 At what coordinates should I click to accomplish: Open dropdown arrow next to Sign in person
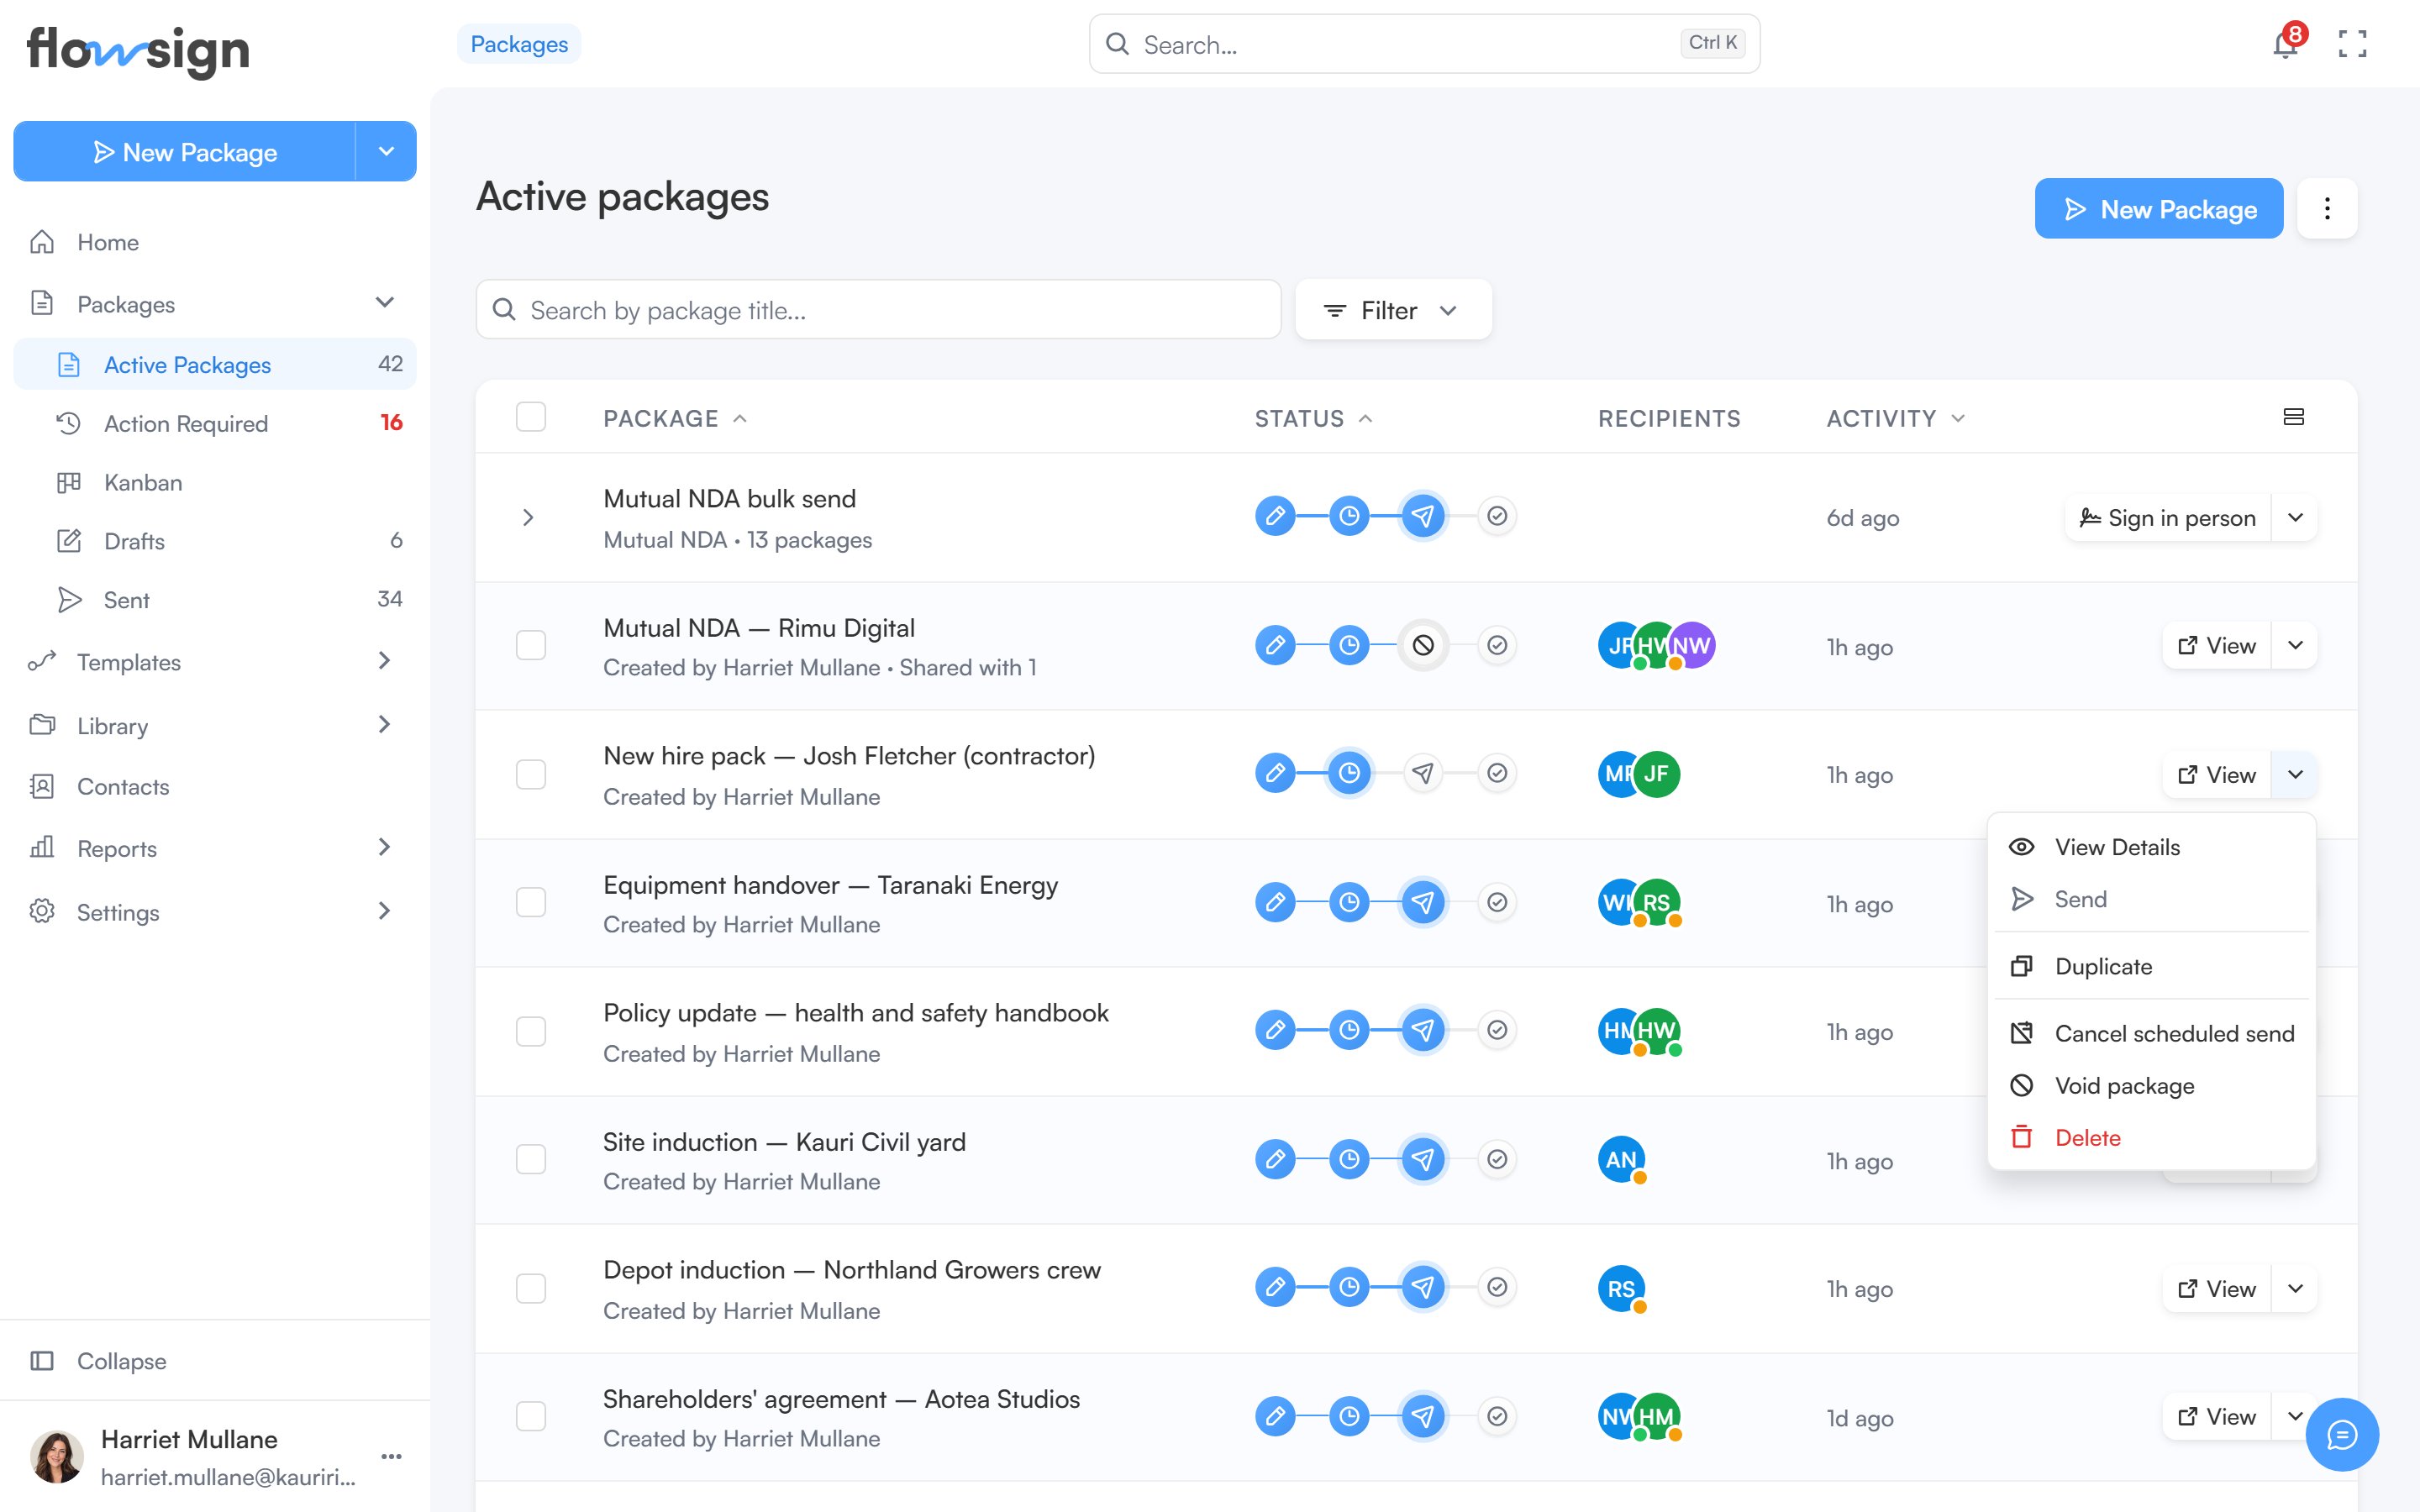(2295, 517)
